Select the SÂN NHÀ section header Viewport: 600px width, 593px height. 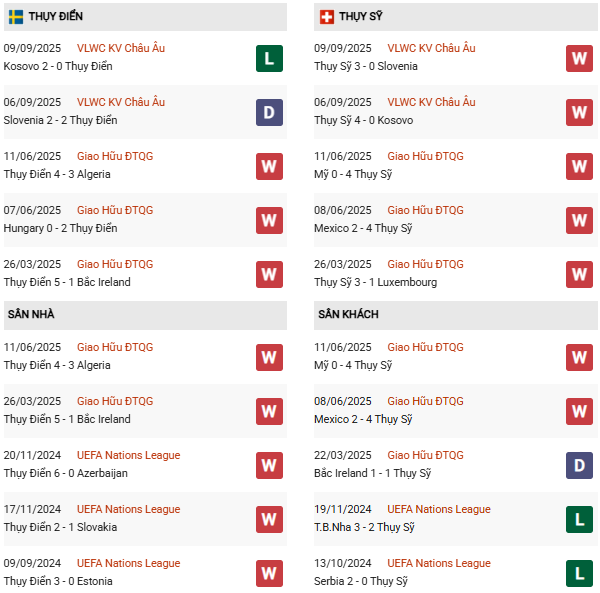[x=31, y=314]
